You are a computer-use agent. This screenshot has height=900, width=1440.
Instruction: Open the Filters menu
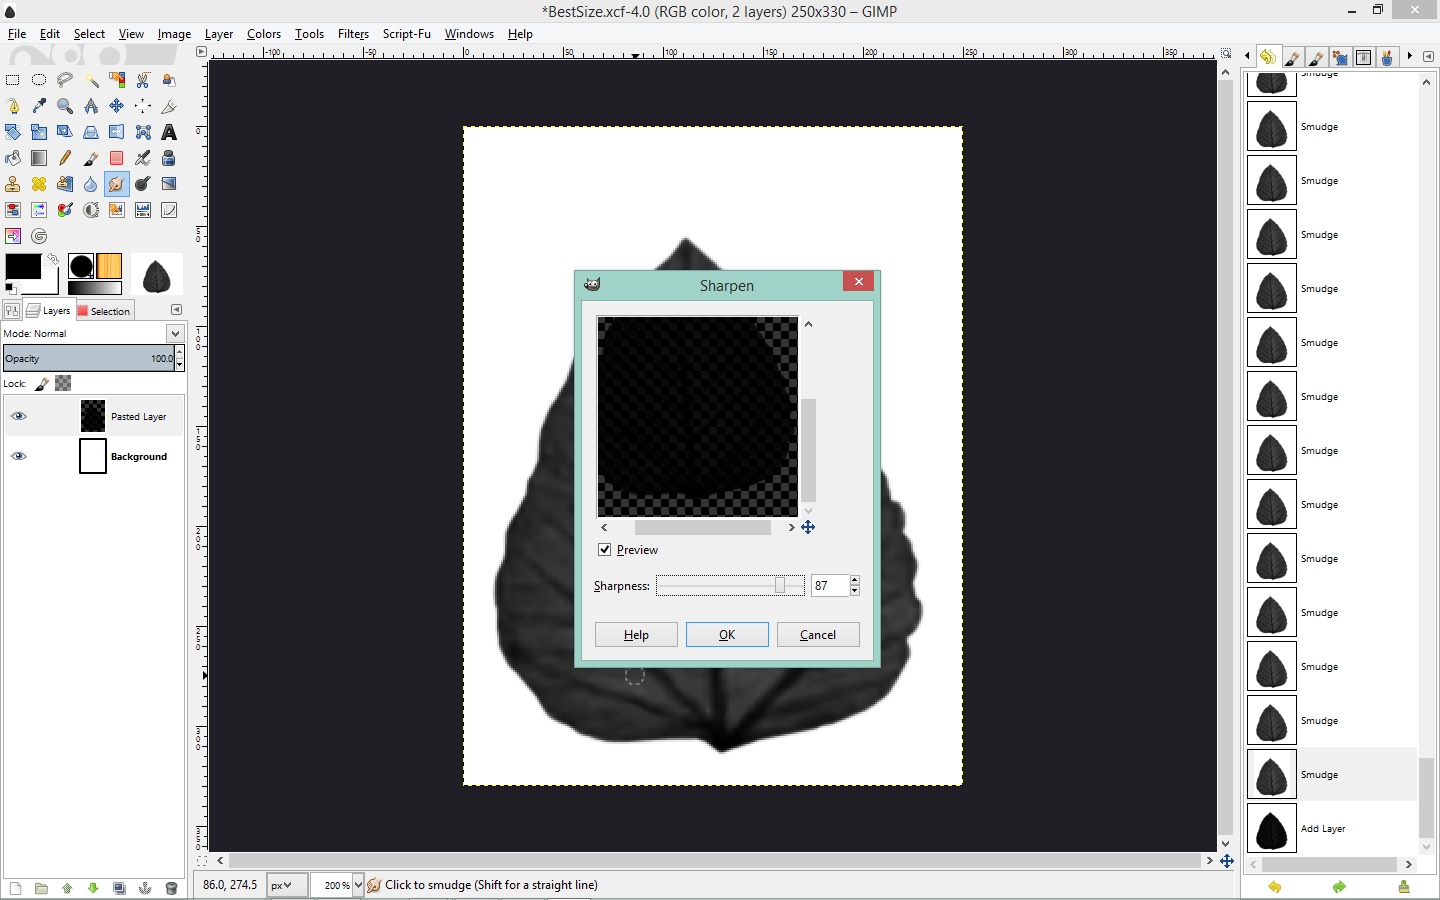click(353, 34)
